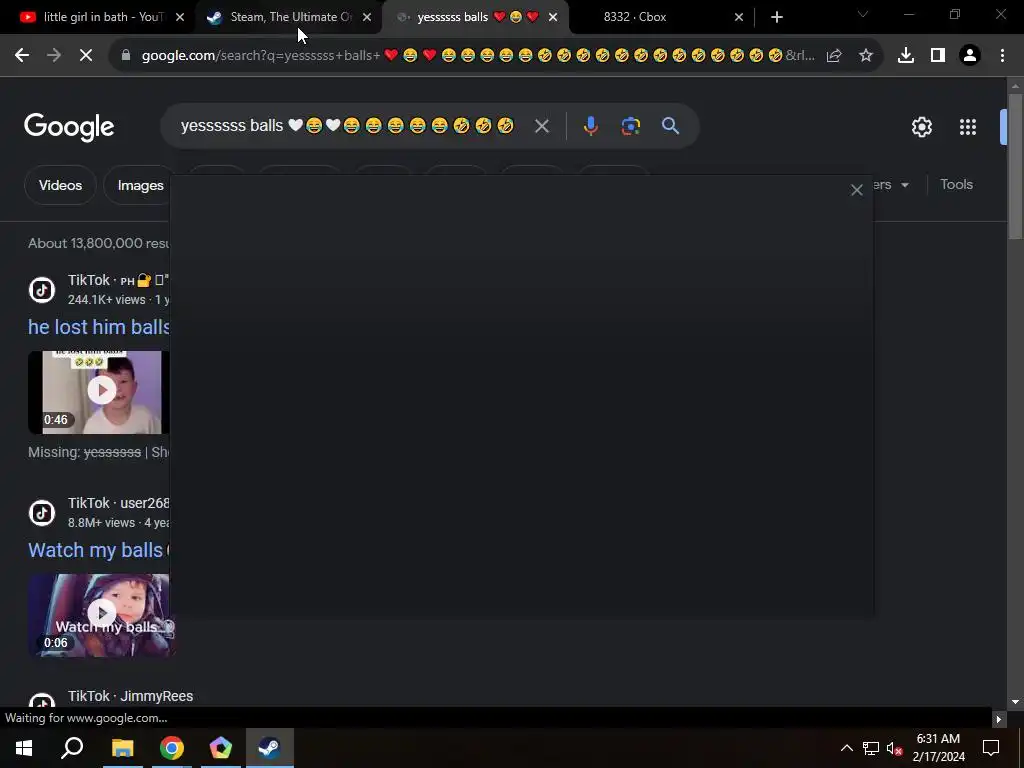This screenshot has height=768, width=1024.
Task: Click inside the Google search box
Action: click(347, 125)
